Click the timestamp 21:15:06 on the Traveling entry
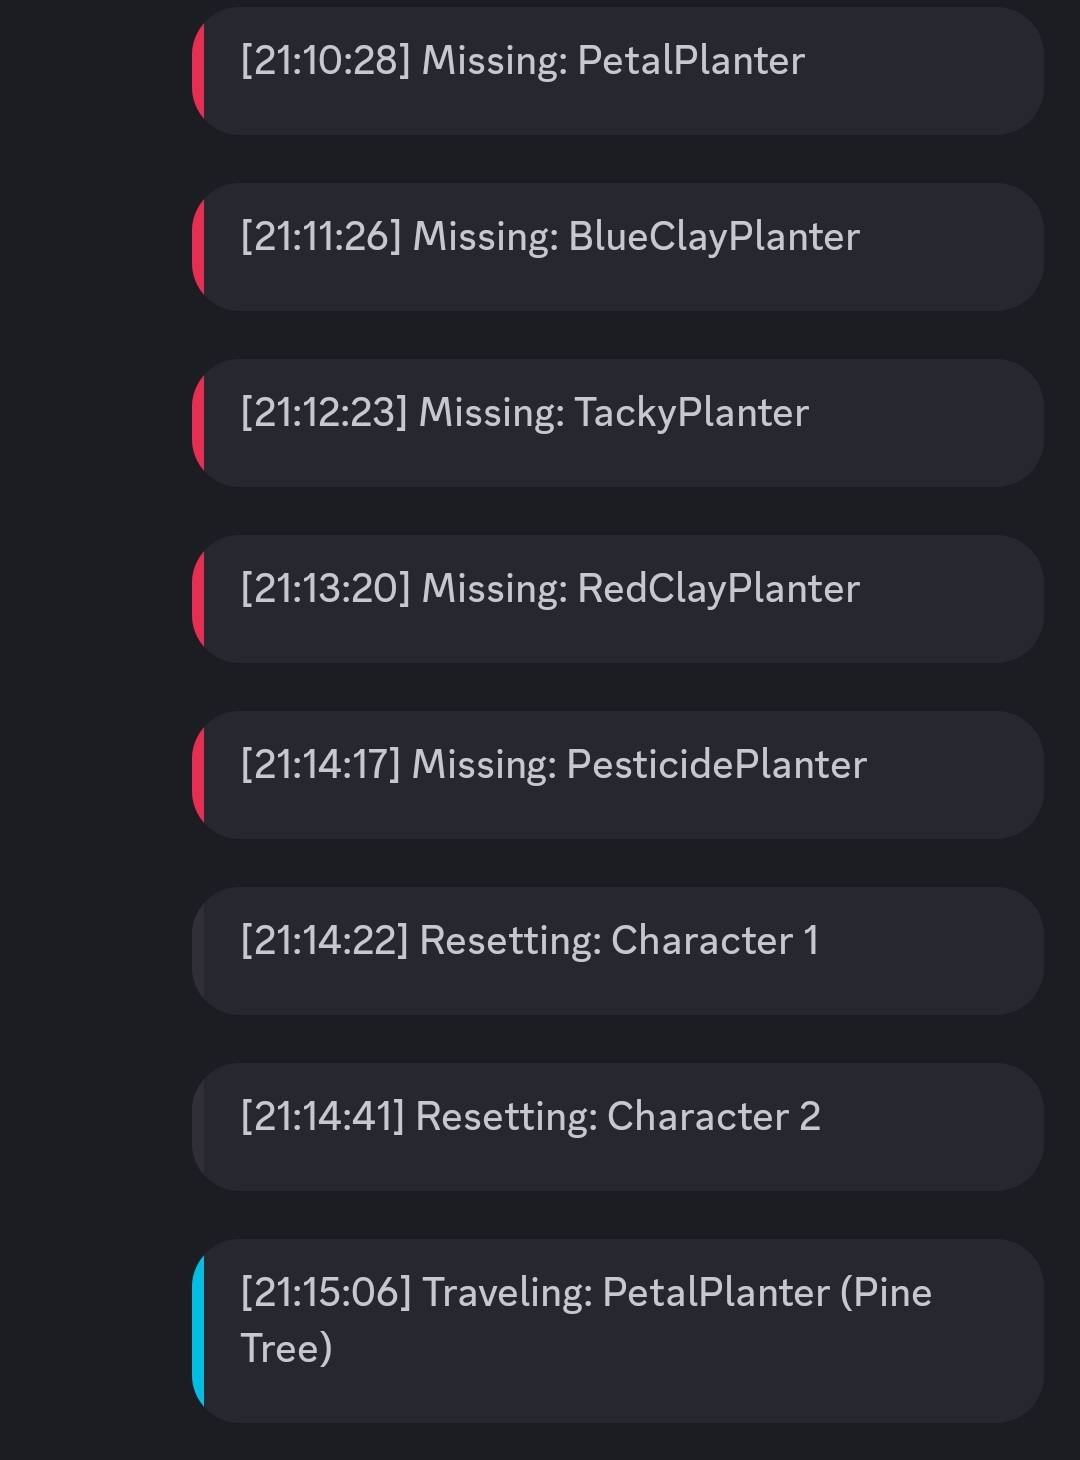Image resolution: width=1080 pixels, height=1460 pixels. (x=322, y=1292)
